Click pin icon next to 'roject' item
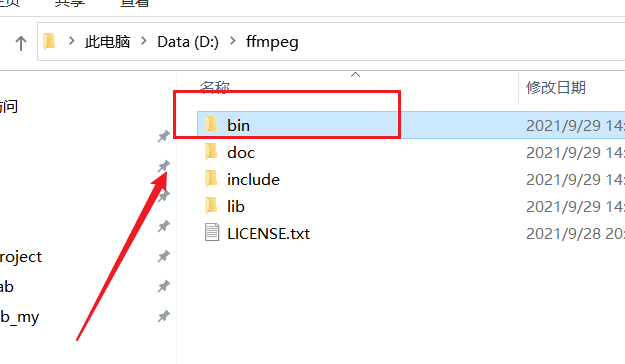This screenshot has width=625, height=364. [163, 256]
